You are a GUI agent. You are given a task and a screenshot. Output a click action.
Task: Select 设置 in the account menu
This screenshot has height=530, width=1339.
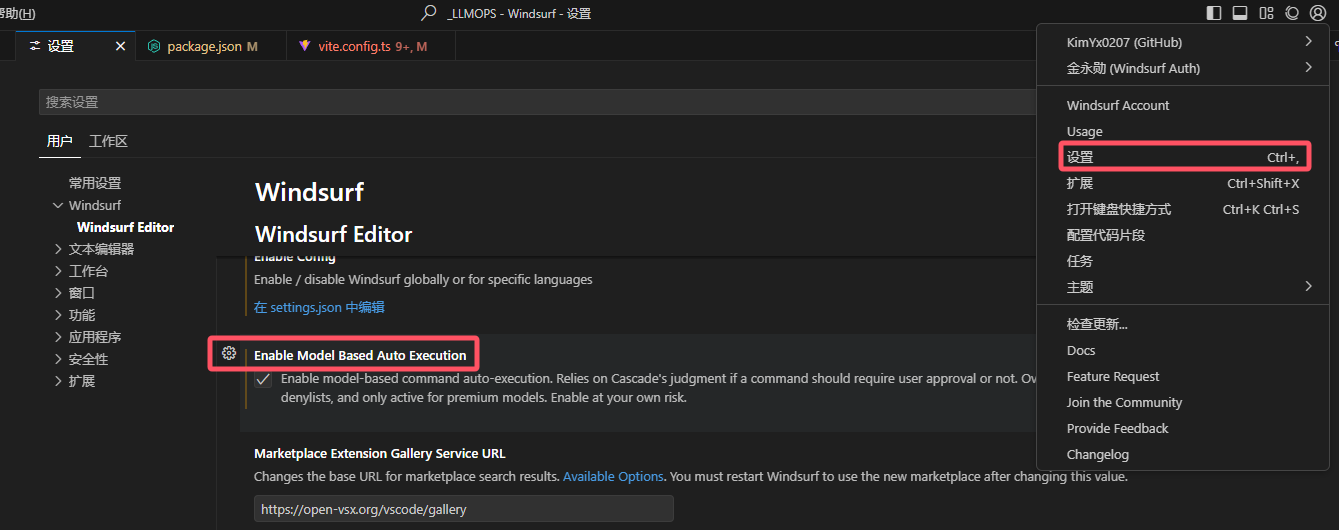[1184, 157]
